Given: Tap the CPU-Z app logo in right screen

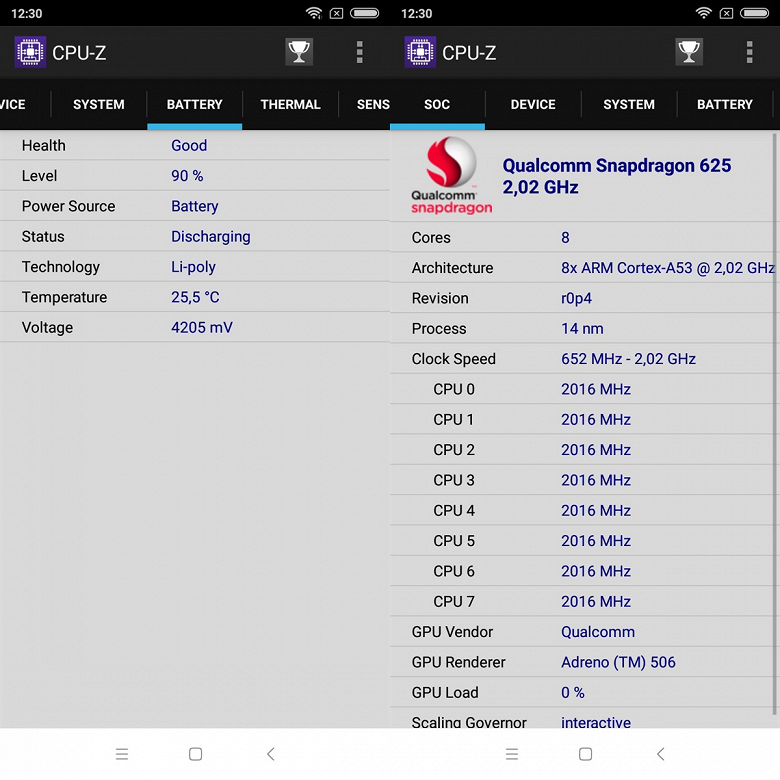Looking at the screenshot, I should (420, 52).
